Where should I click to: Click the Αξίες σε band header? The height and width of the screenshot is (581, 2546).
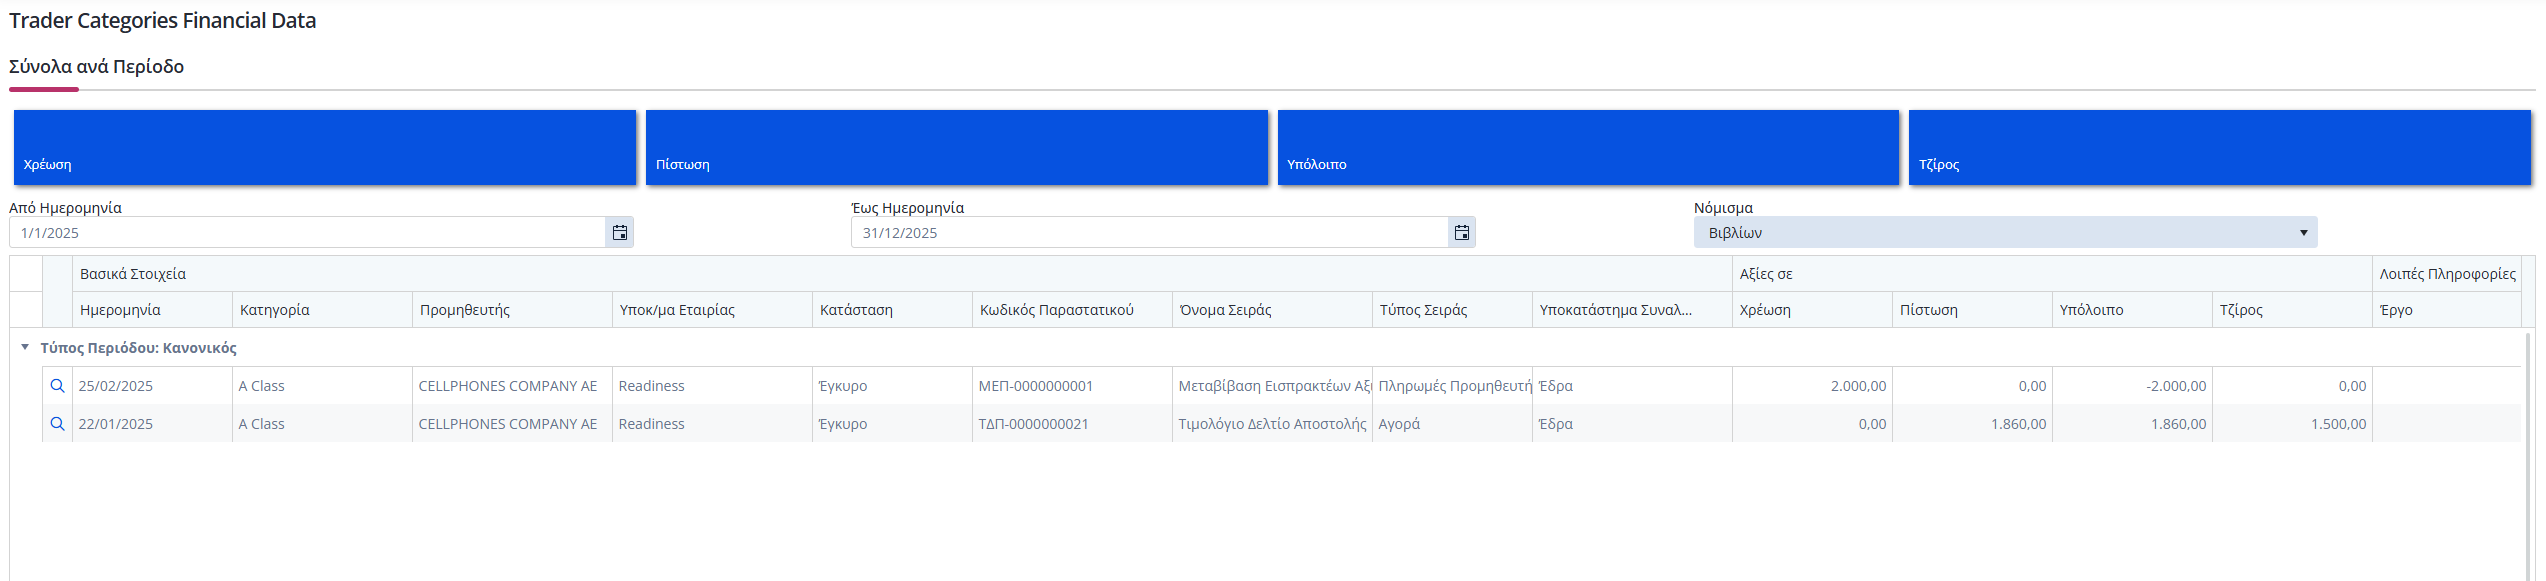[2052, 274]
